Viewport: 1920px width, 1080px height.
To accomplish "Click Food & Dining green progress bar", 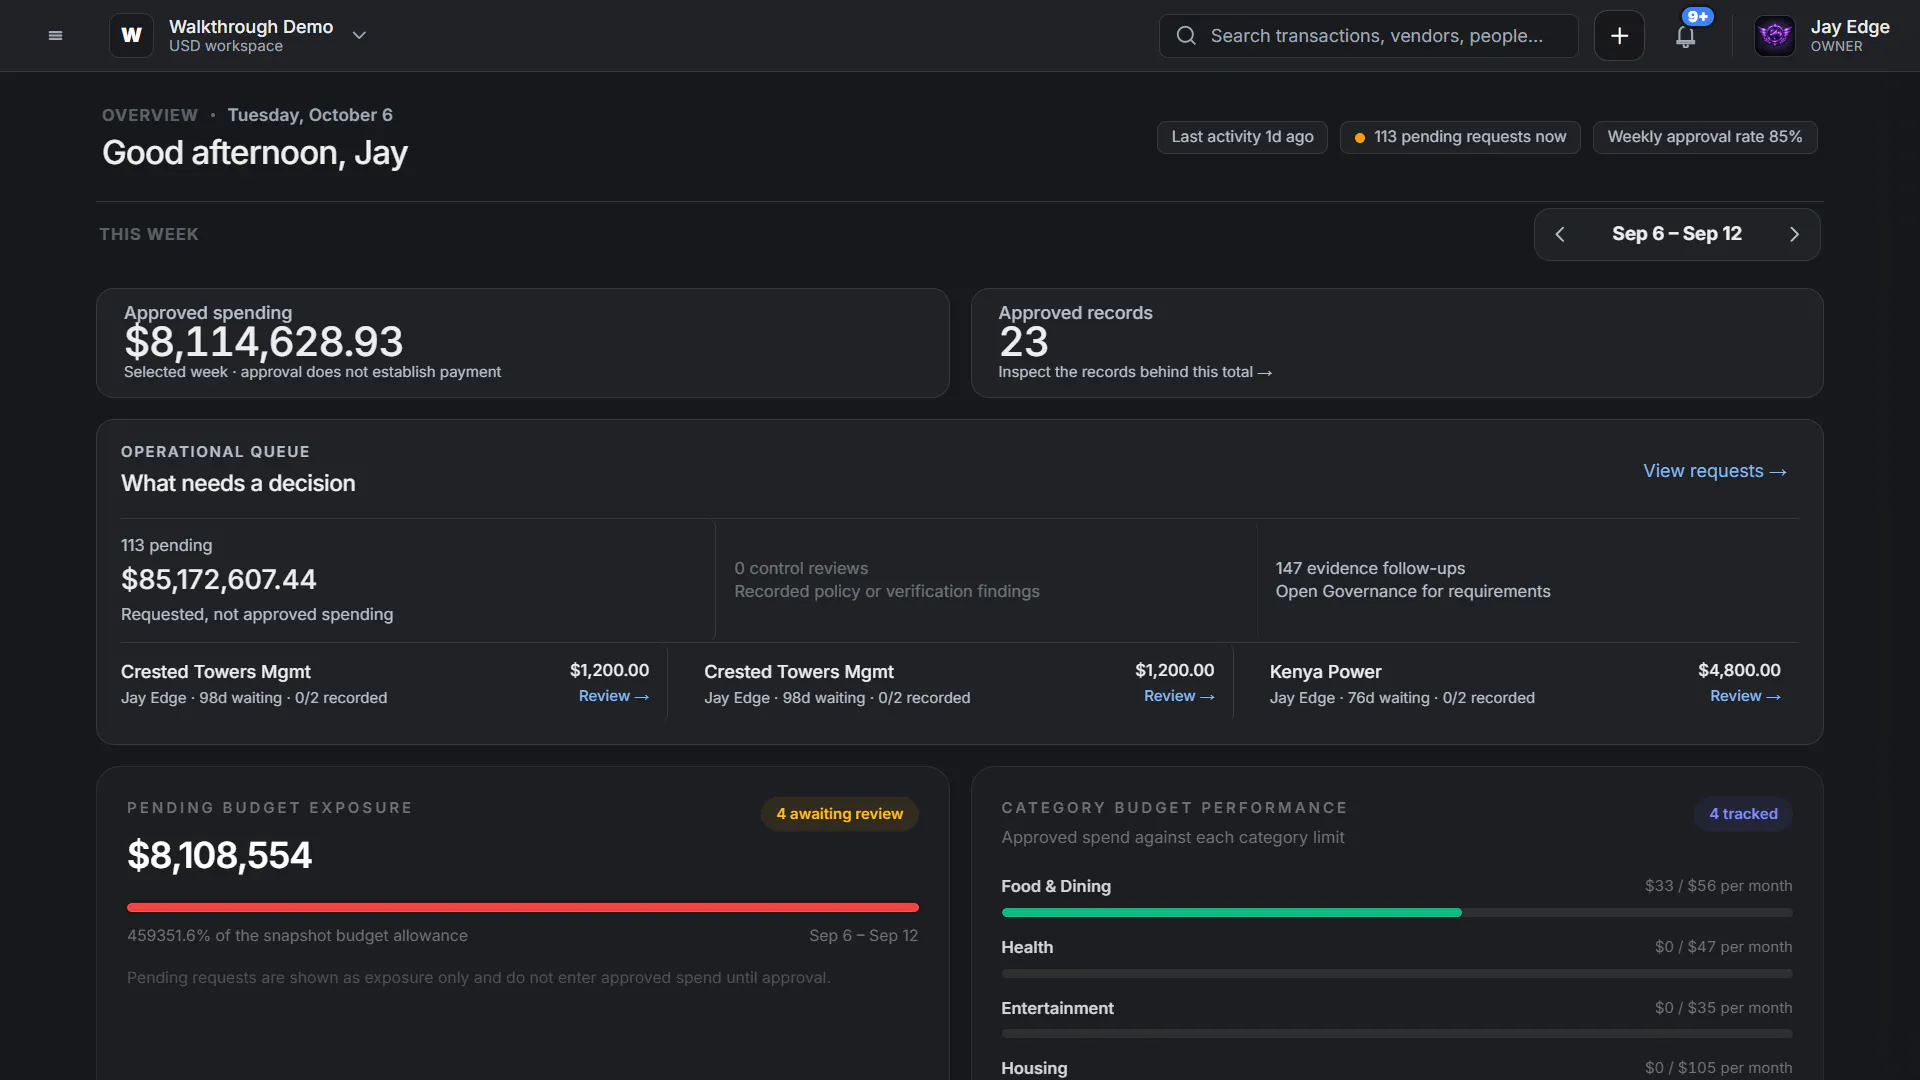I will 1231,913.
